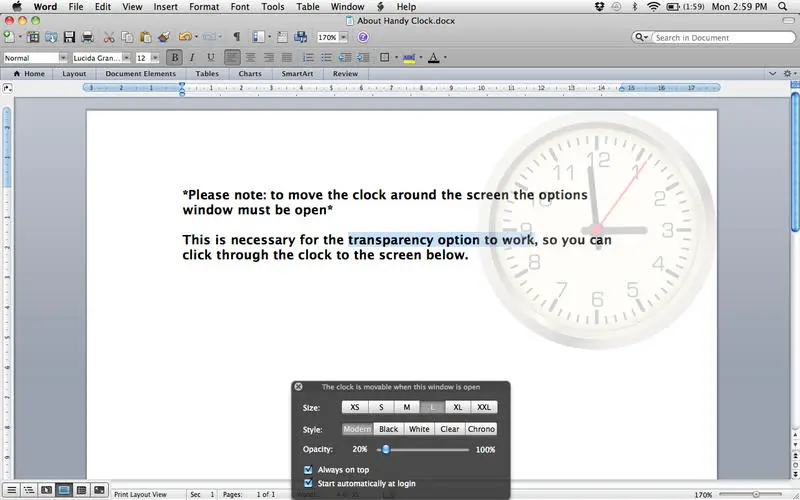Expand the New document dropdown arrow

(20, 37)
